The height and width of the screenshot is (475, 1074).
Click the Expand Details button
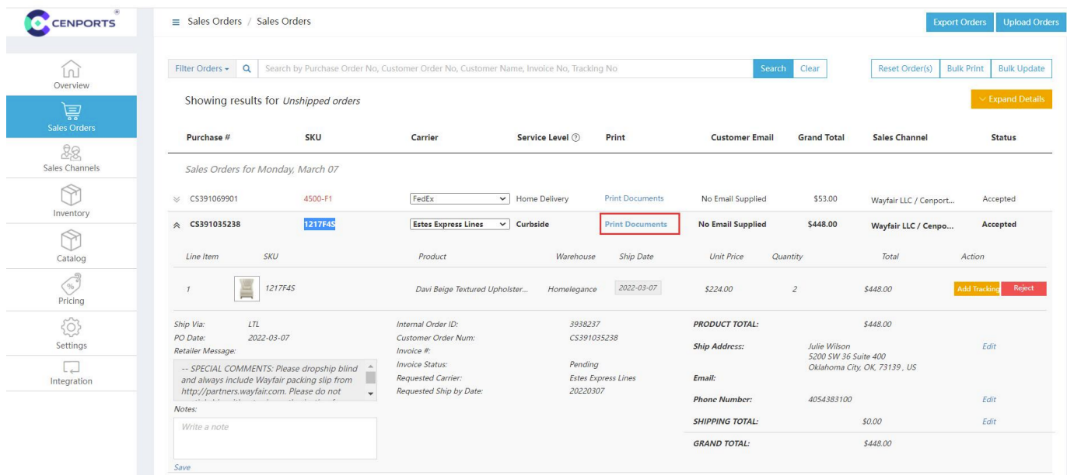click(1011, 100)
